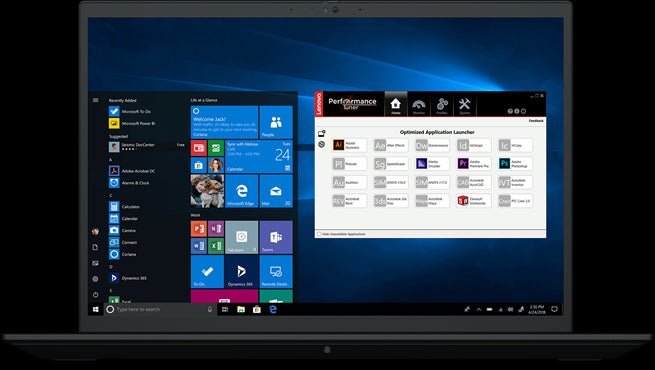Launch PTC Creo from the launcher
The width and height of the screenshot is (655, 370).
tap(515, 201)
